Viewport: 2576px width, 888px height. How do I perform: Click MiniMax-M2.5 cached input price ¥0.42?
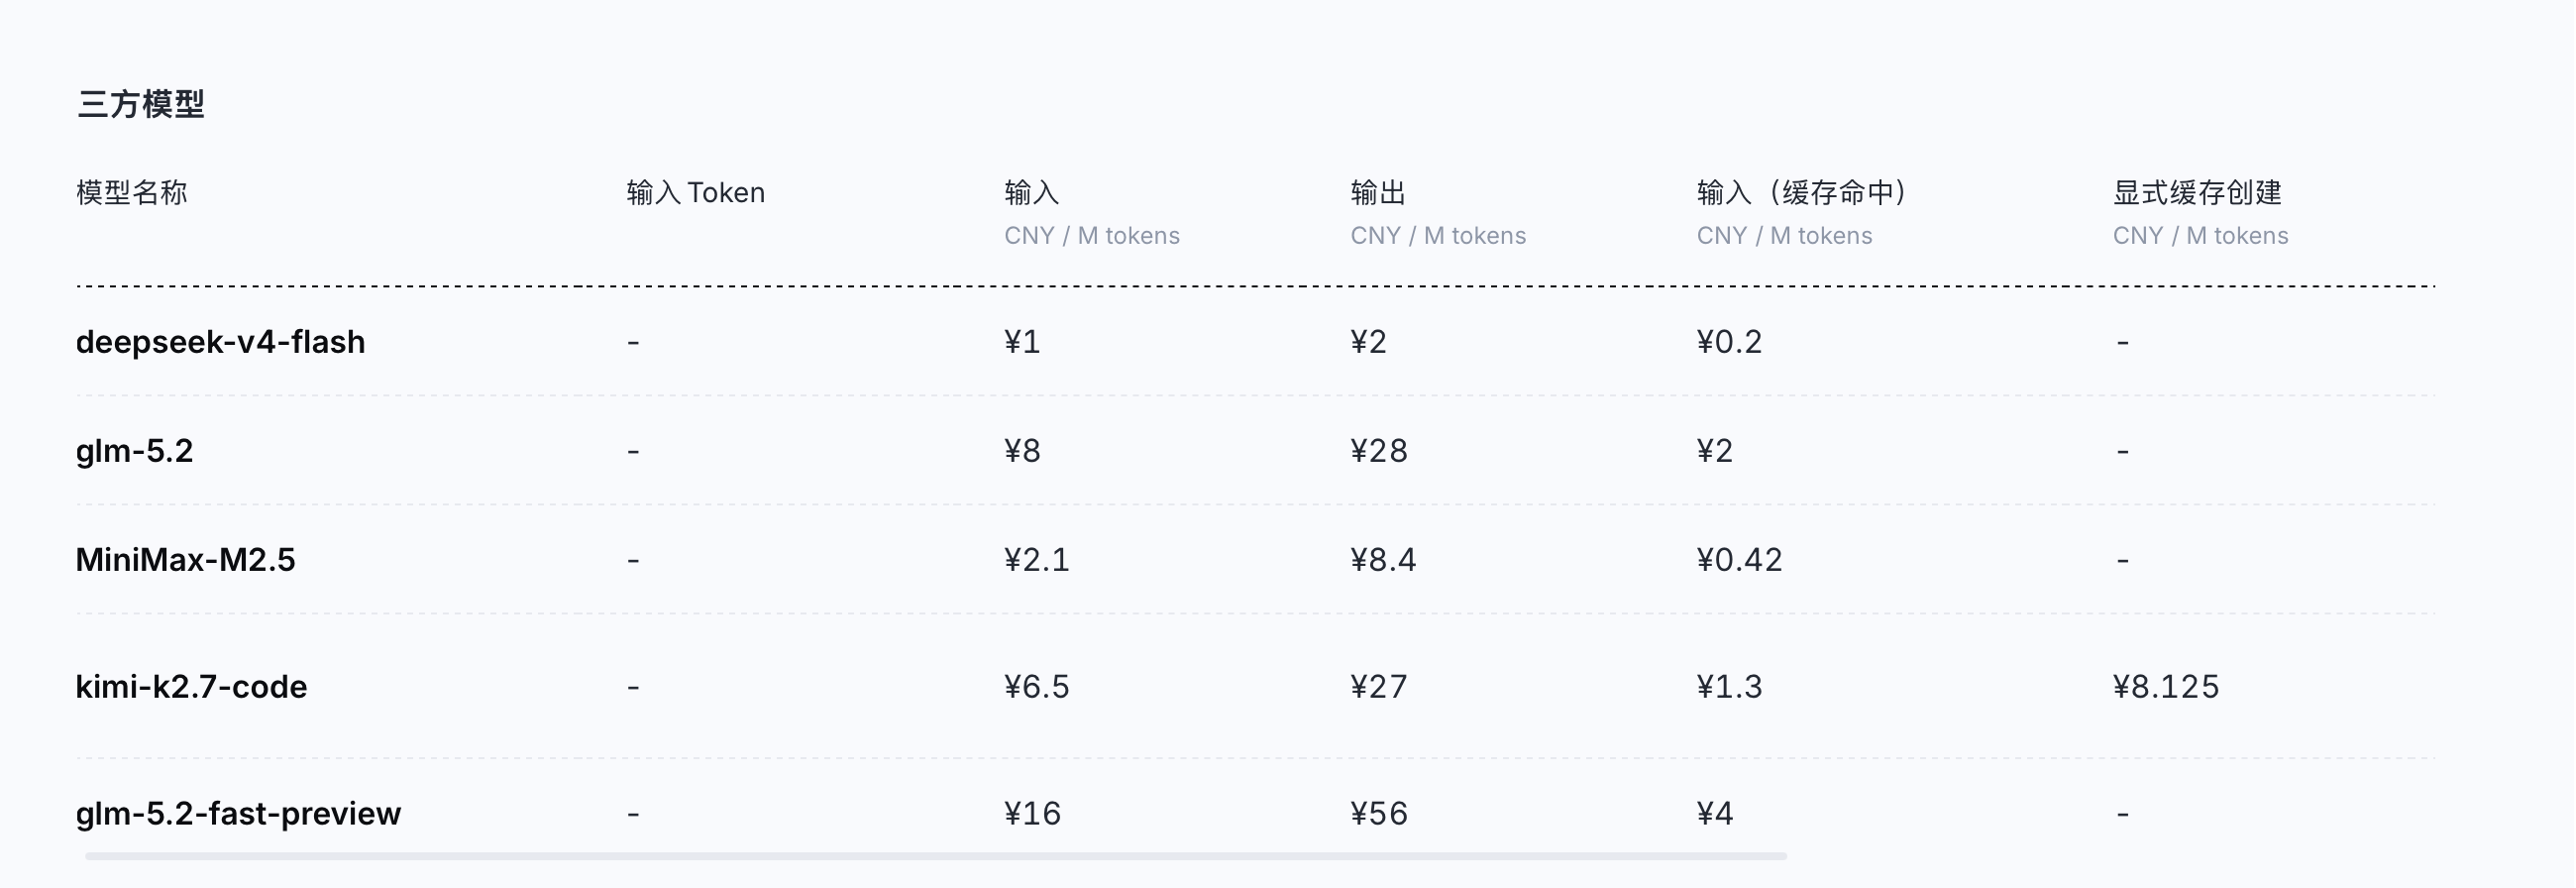click(1739, 559)
